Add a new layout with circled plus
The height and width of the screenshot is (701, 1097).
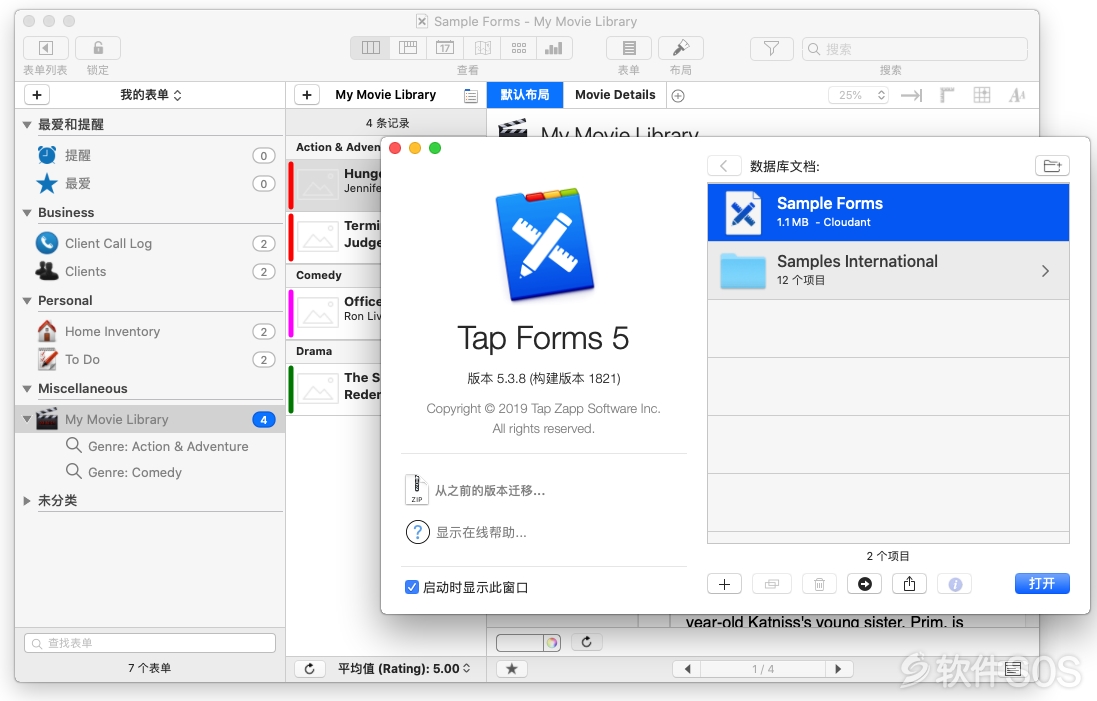[678, 96]
